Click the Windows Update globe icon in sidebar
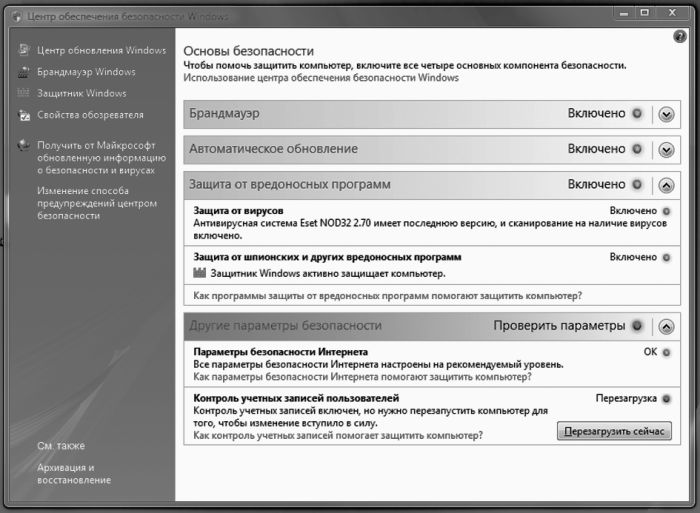The height and width of the screenshot is (513, 700). 24,50
